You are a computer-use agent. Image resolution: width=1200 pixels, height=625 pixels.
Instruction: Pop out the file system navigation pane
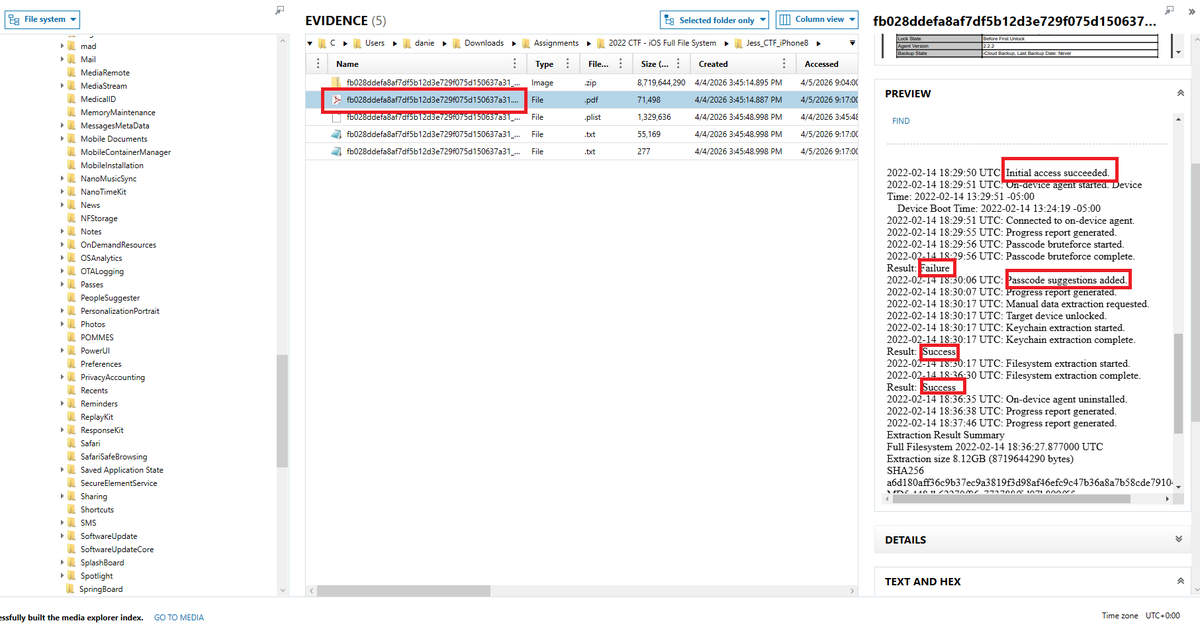pyautogui.click(x=279, y=9)
